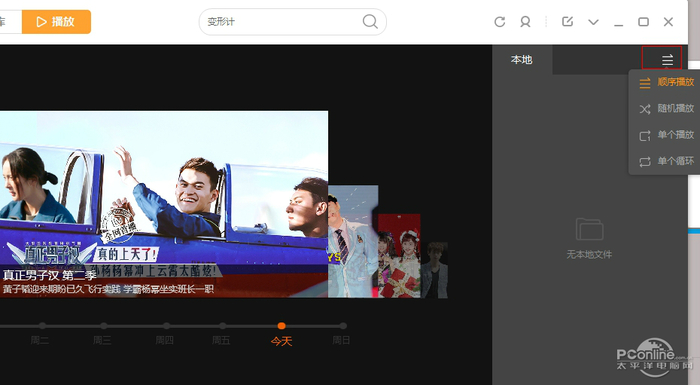Click the magnifier search icon
This screenshot has height=385, width=700.
(x=370, y=21)
